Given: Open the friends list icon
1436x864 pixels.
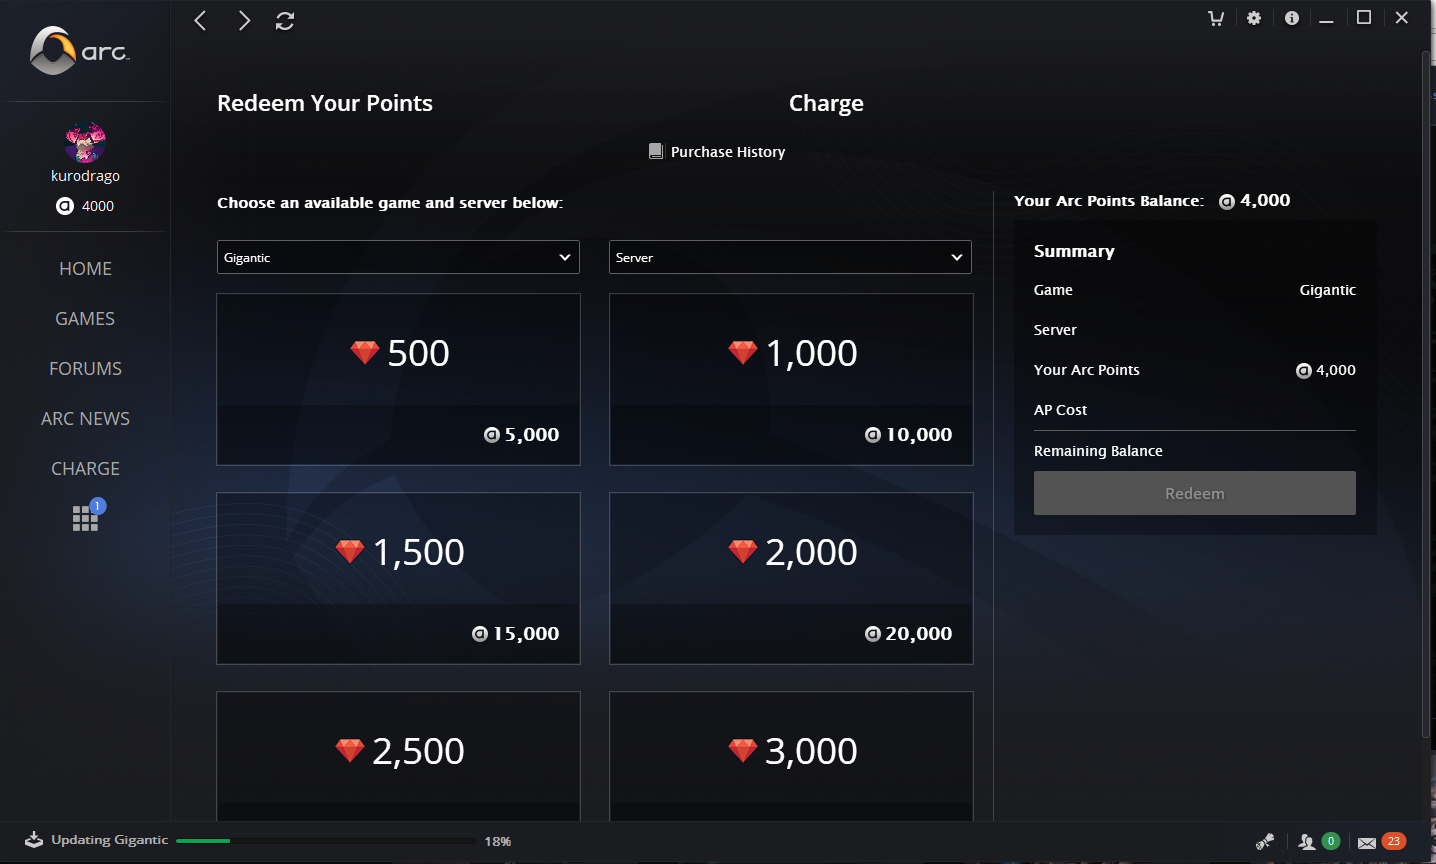Looking at the screenshot, I should coord(1307,842).
